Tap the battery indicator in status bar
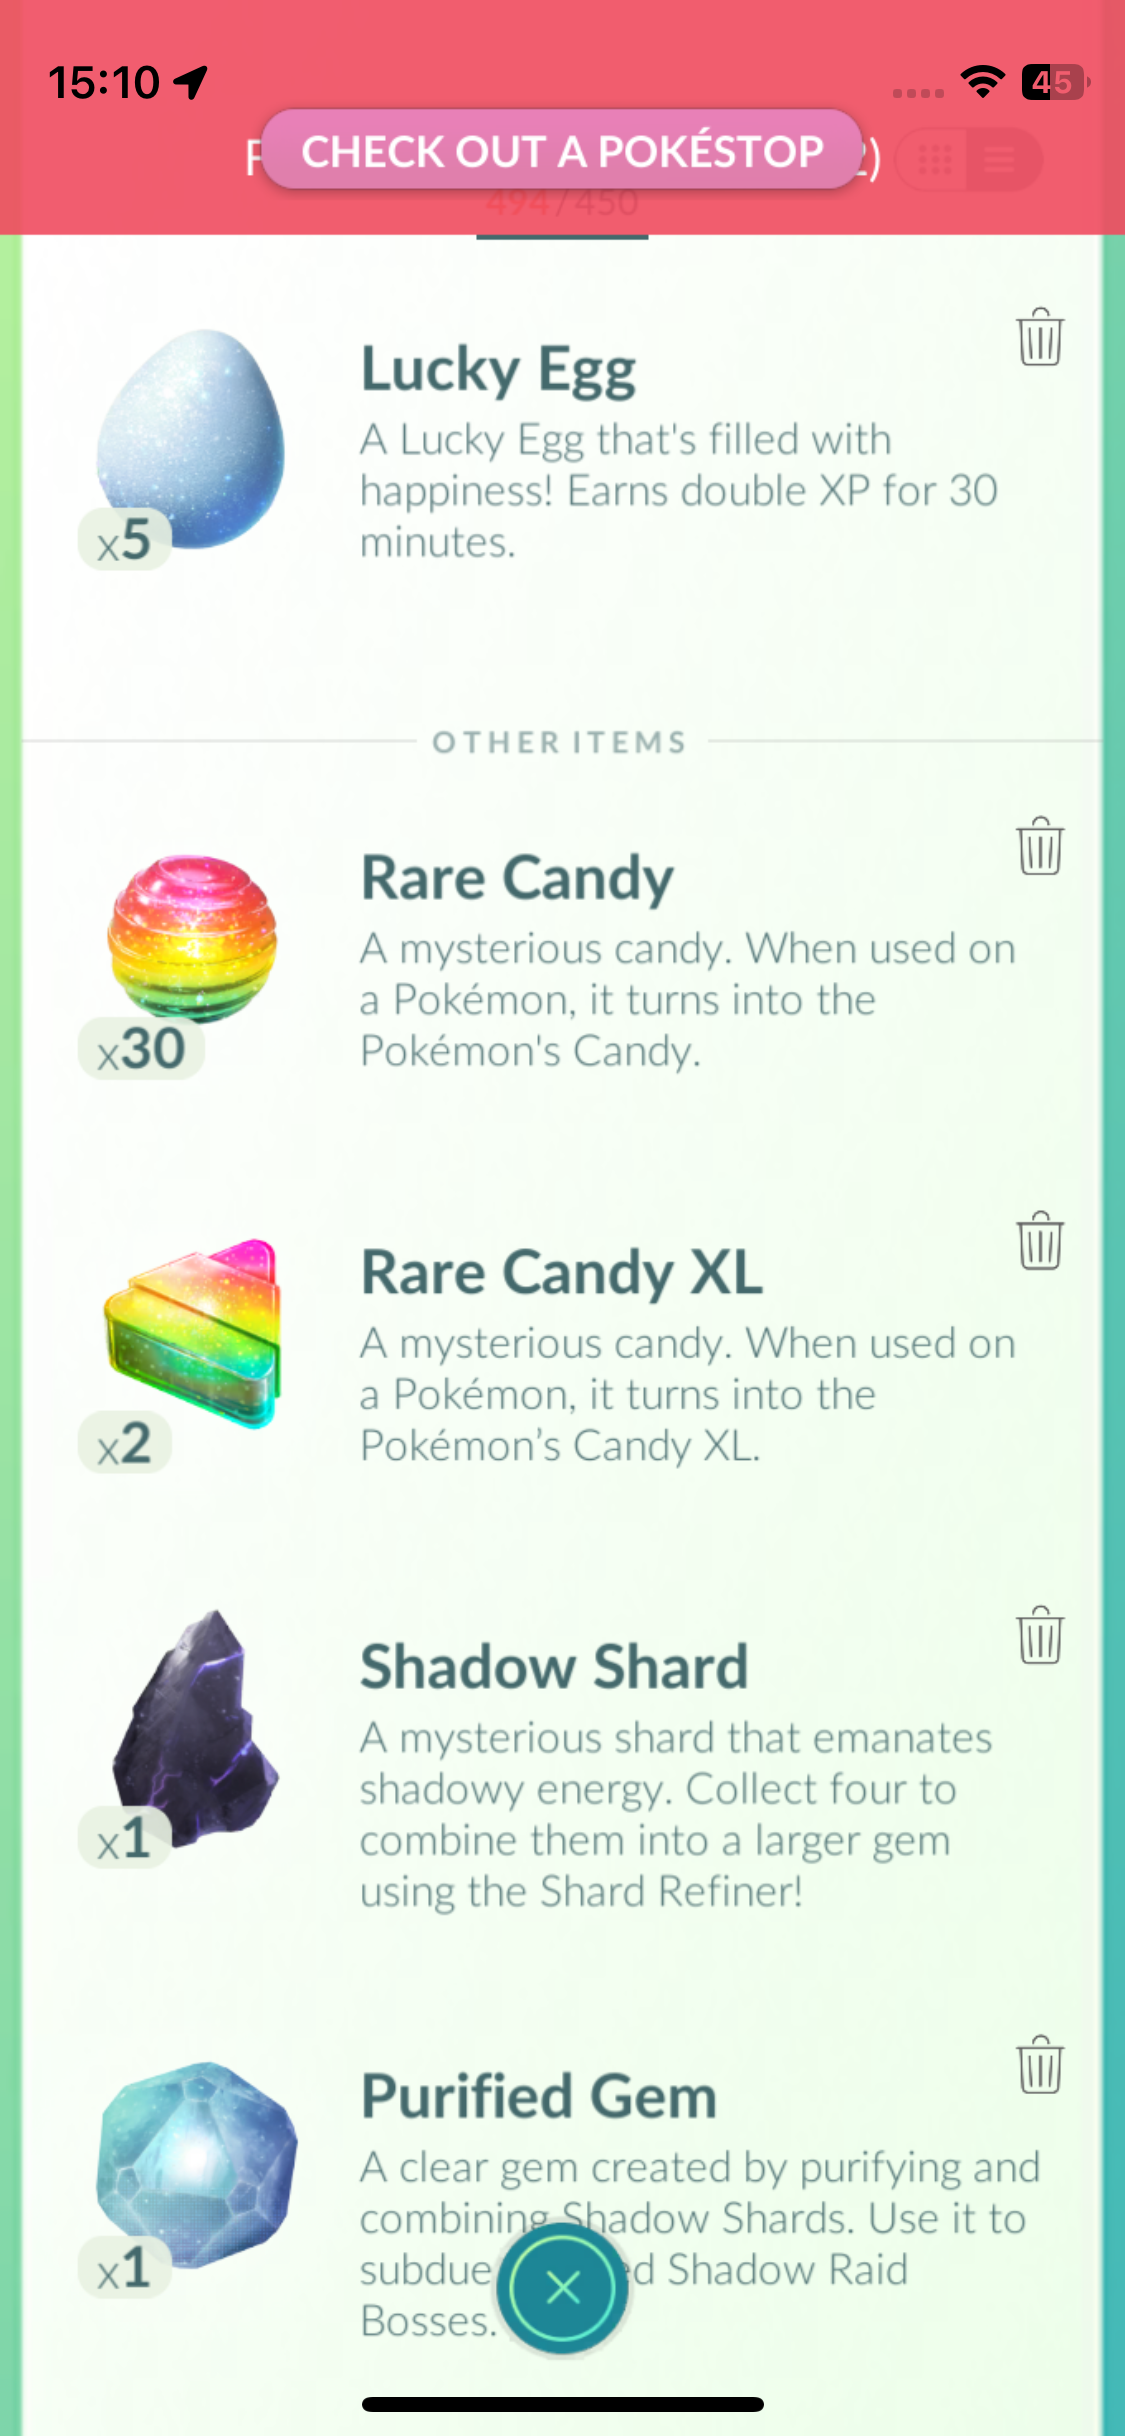The image size is (1125, 2436). (x=1055, y=82)
